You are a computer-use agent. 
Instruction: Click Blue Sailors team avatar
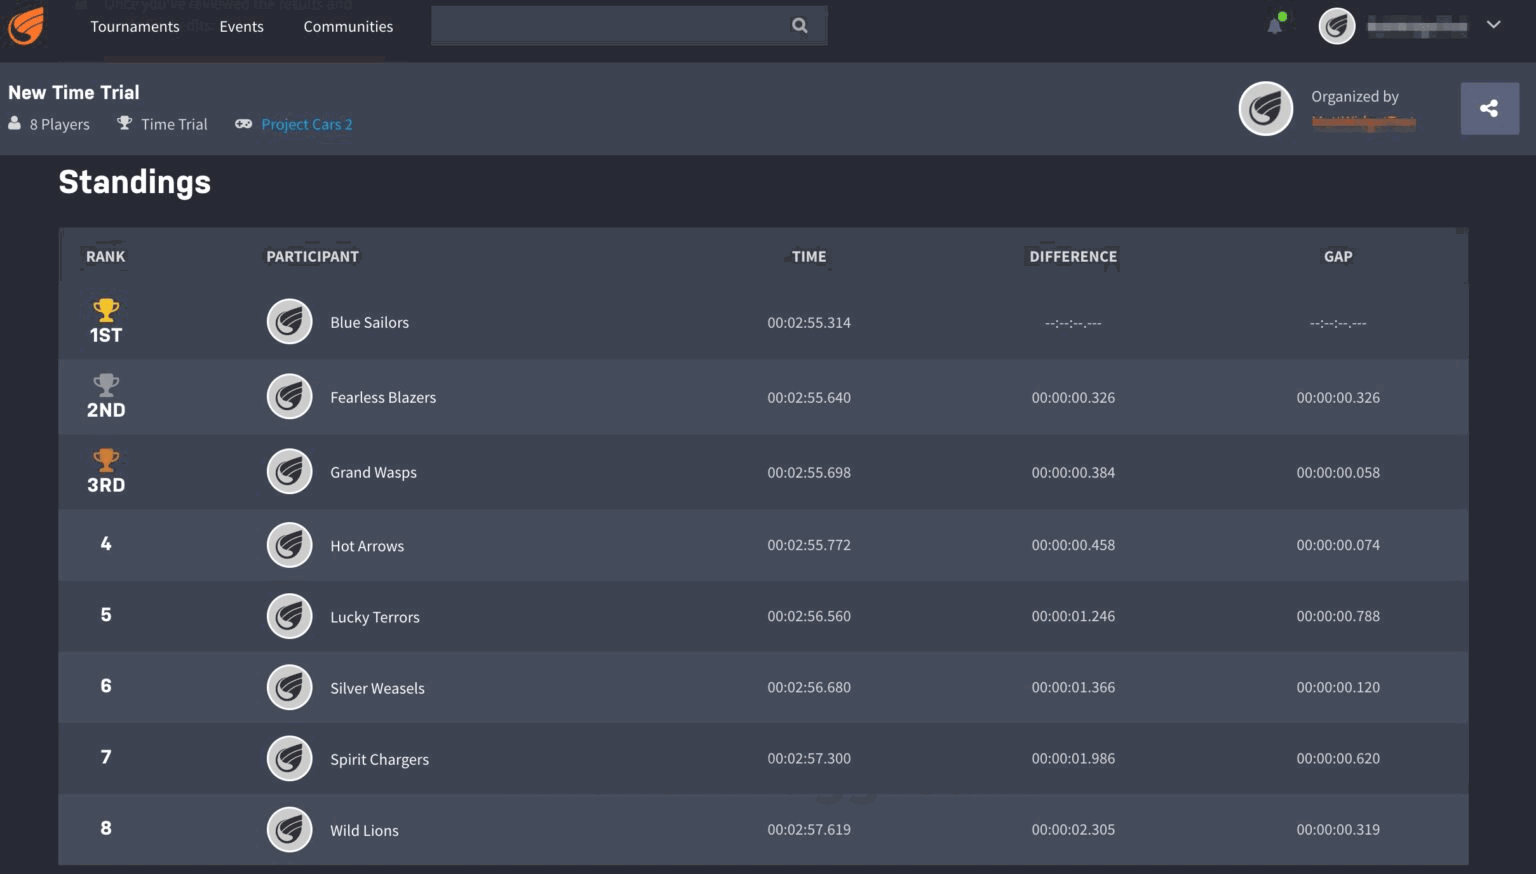point(290,322)
